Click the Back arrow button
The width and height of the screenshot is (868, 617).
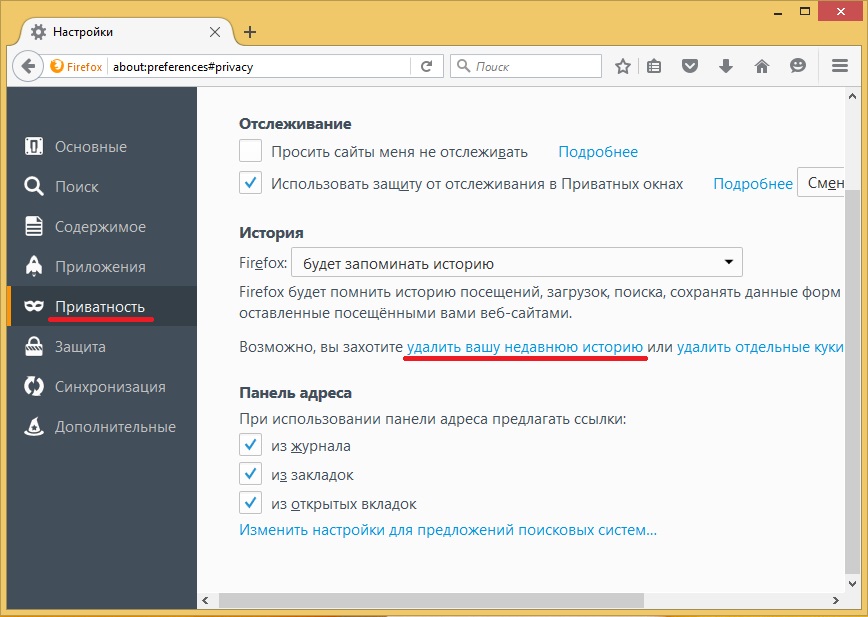pyautogui.click(x=28, y=66)
